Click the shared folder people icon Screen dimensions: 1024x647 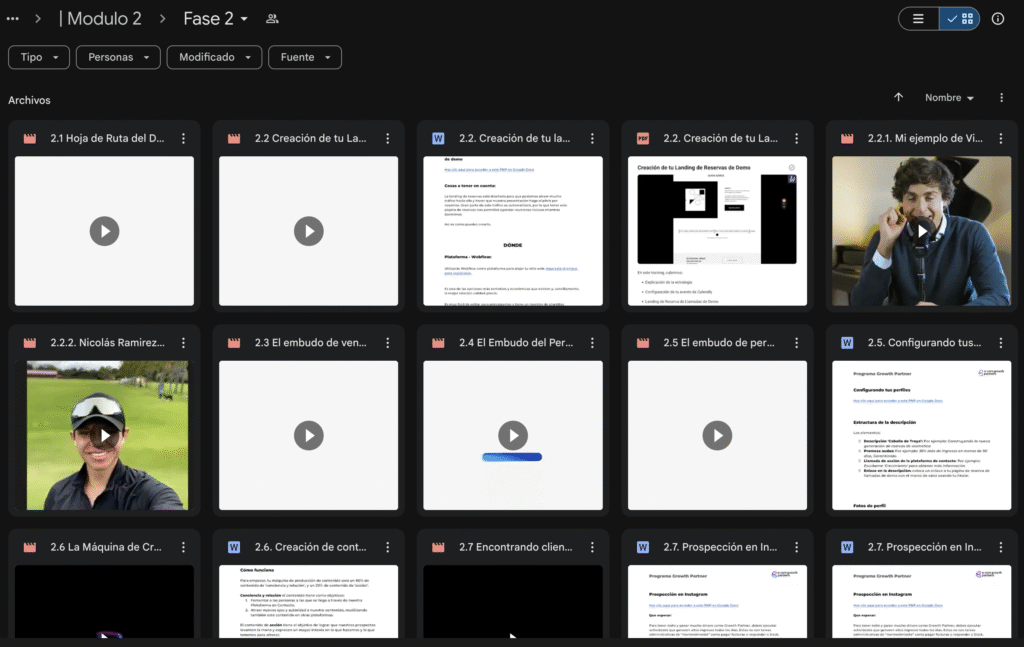(272, 19)
